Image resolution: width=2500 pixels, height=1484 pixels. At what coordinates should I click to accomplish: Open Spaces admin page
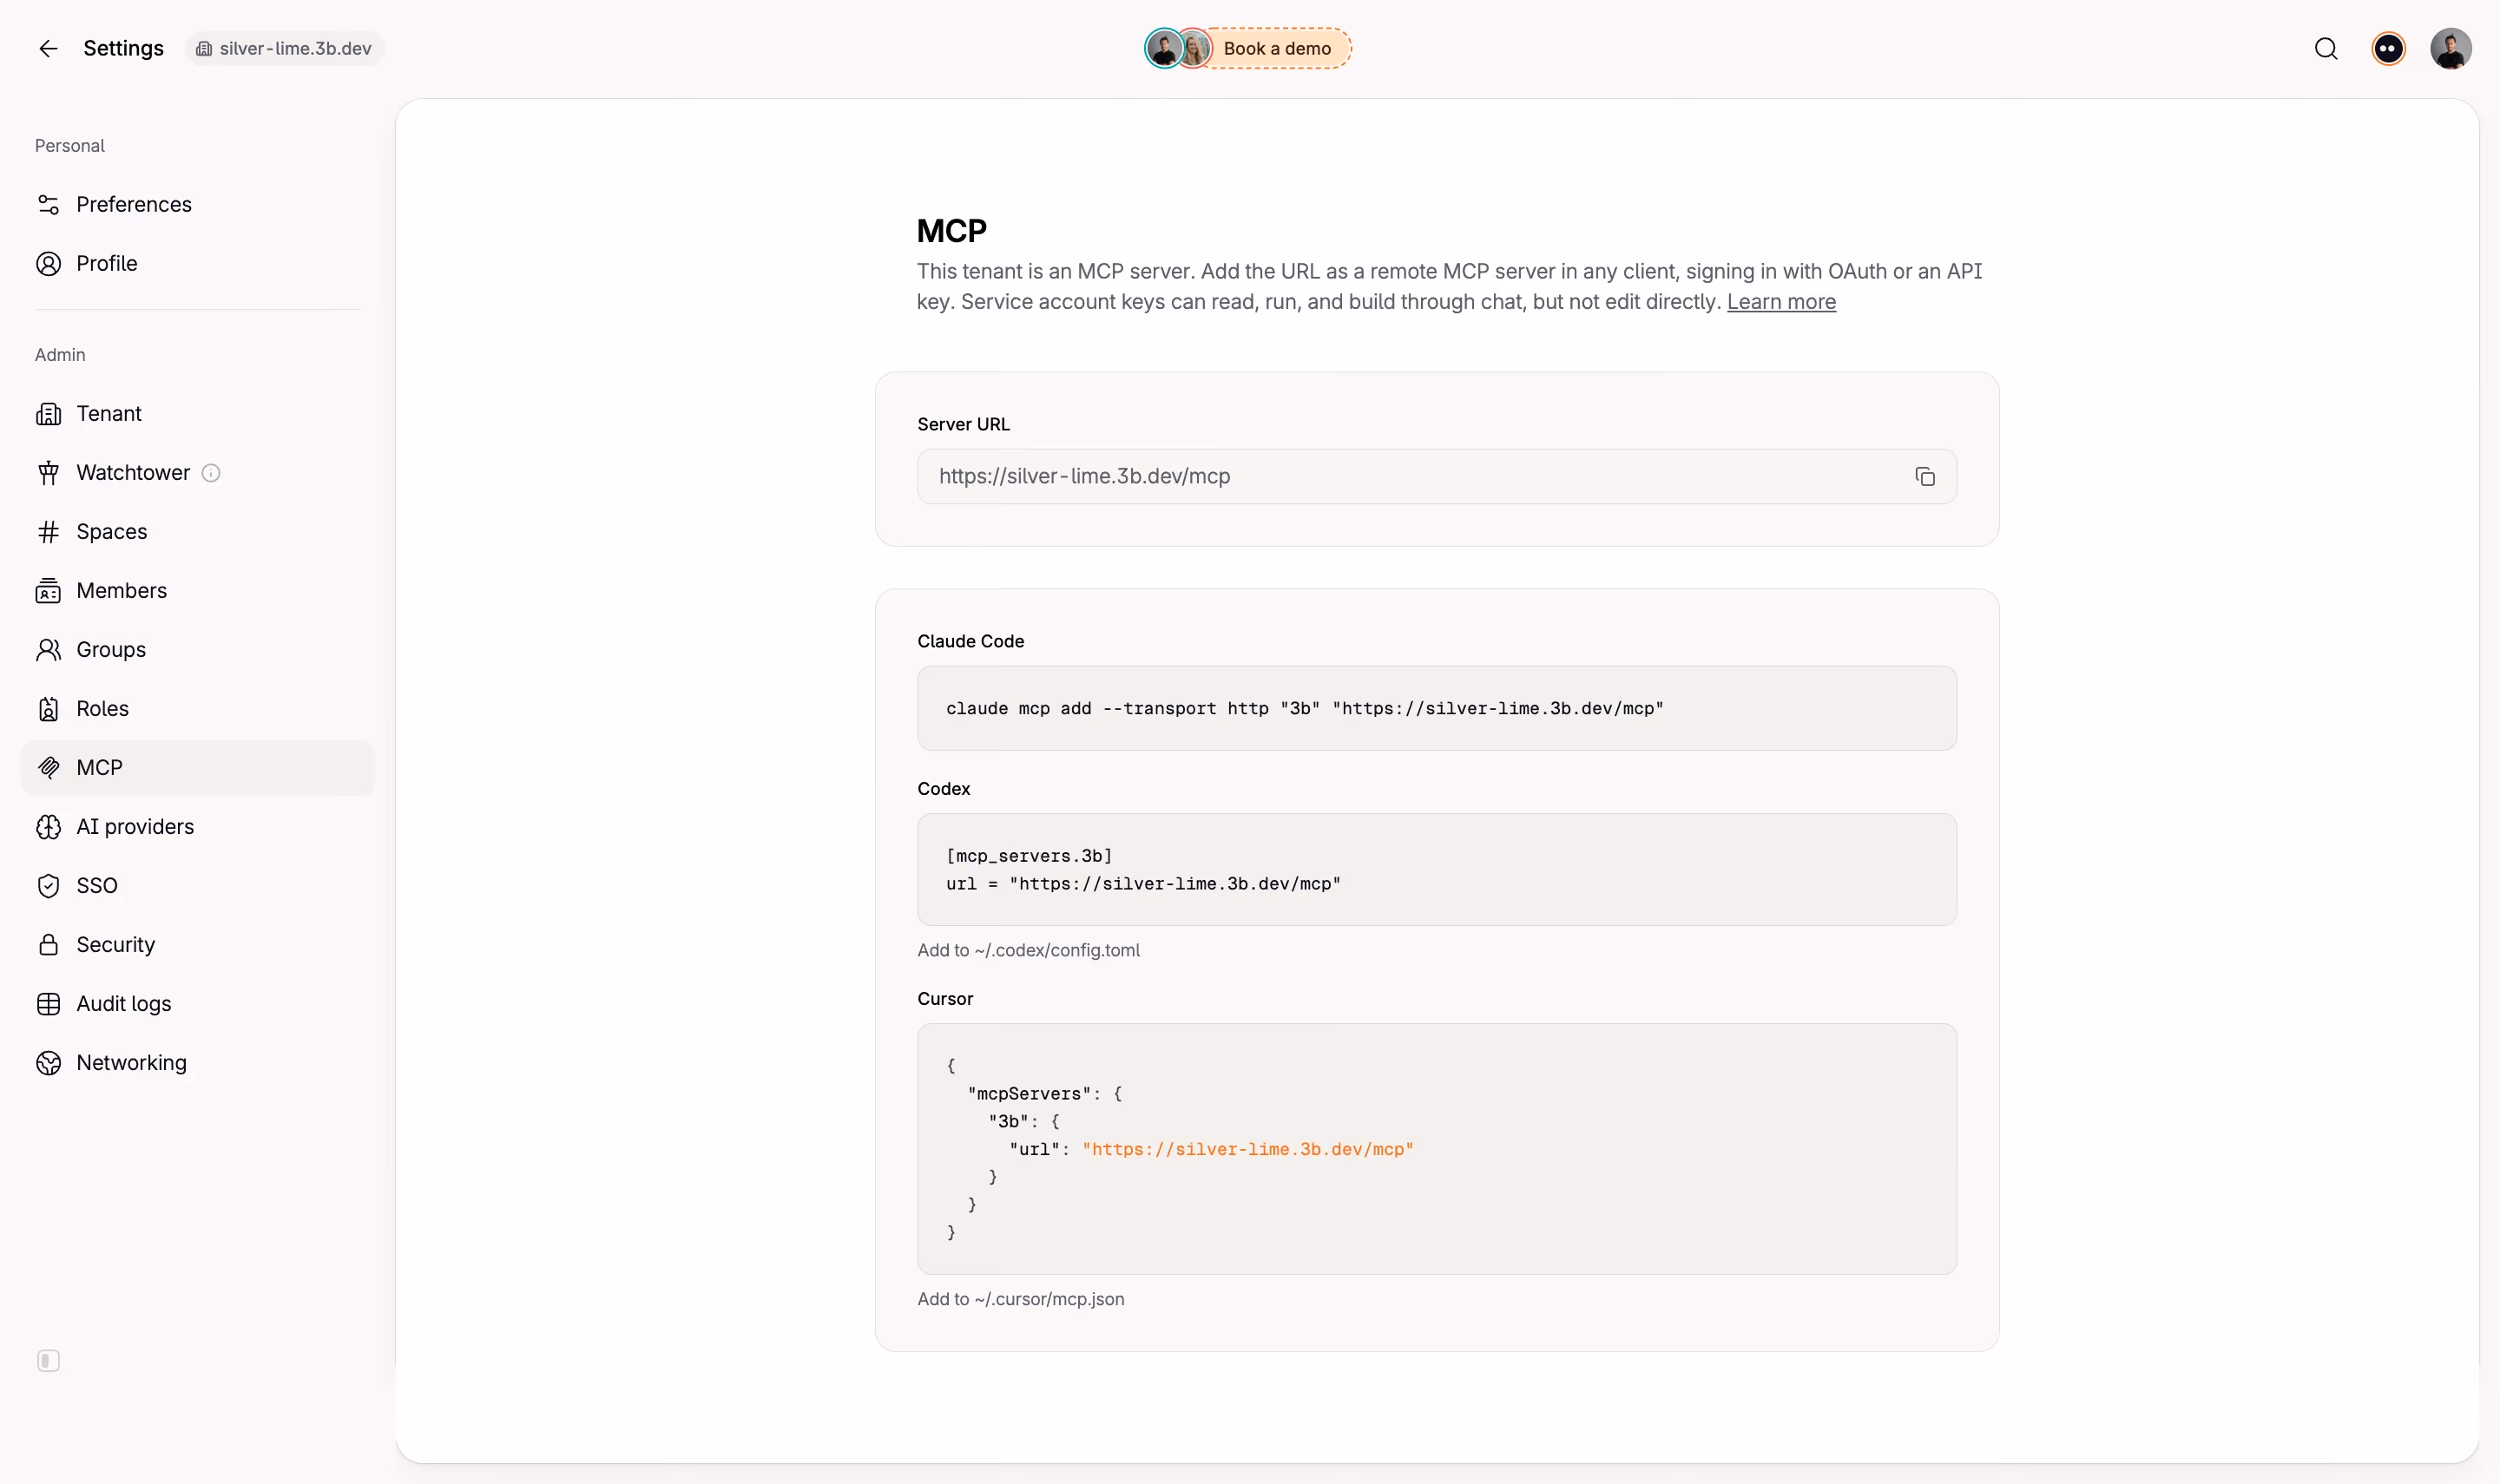click(198, 532)
